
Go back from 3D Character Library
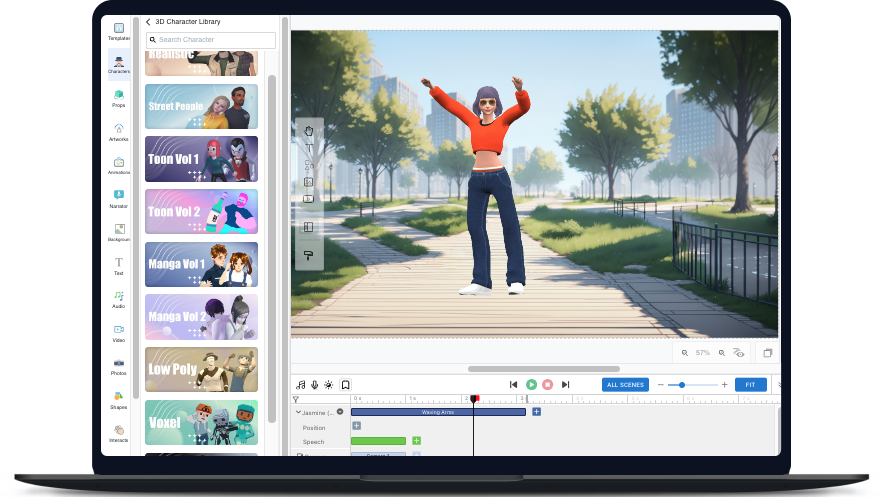pyautogui.click(x=148, y=21)
